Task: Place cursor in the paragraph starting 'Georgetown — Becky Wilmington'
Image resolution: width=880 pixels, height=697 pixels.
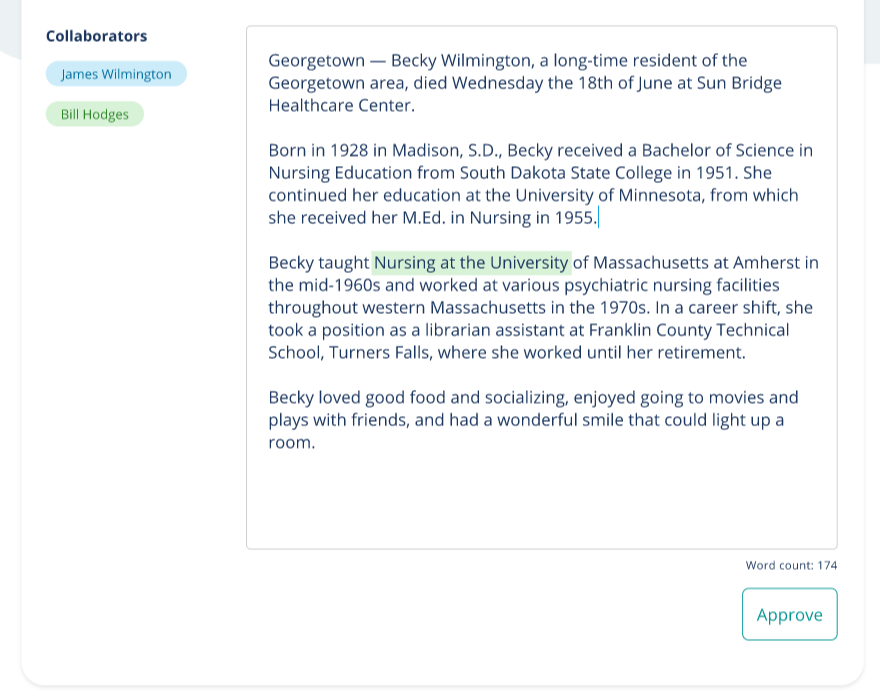Action: (525, 82)
